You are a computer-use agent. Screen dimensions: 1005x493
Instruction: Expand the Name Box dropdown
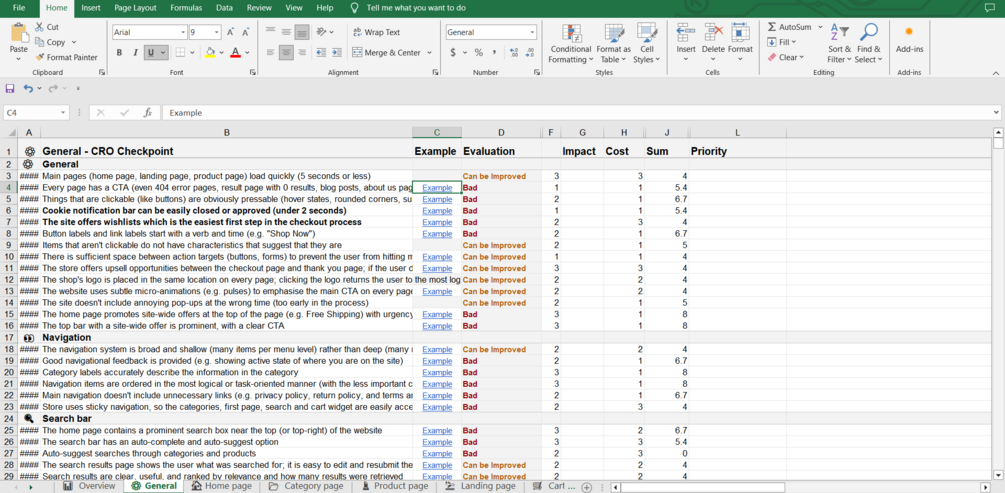[x=63, y=113]
